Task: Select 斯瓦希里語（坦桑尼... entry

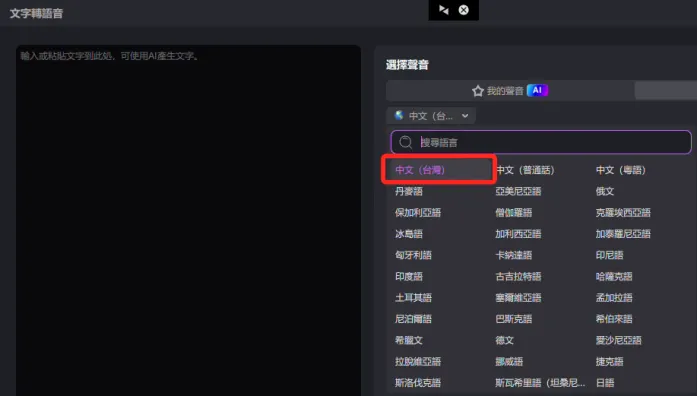Action: [x=540, y=383]
